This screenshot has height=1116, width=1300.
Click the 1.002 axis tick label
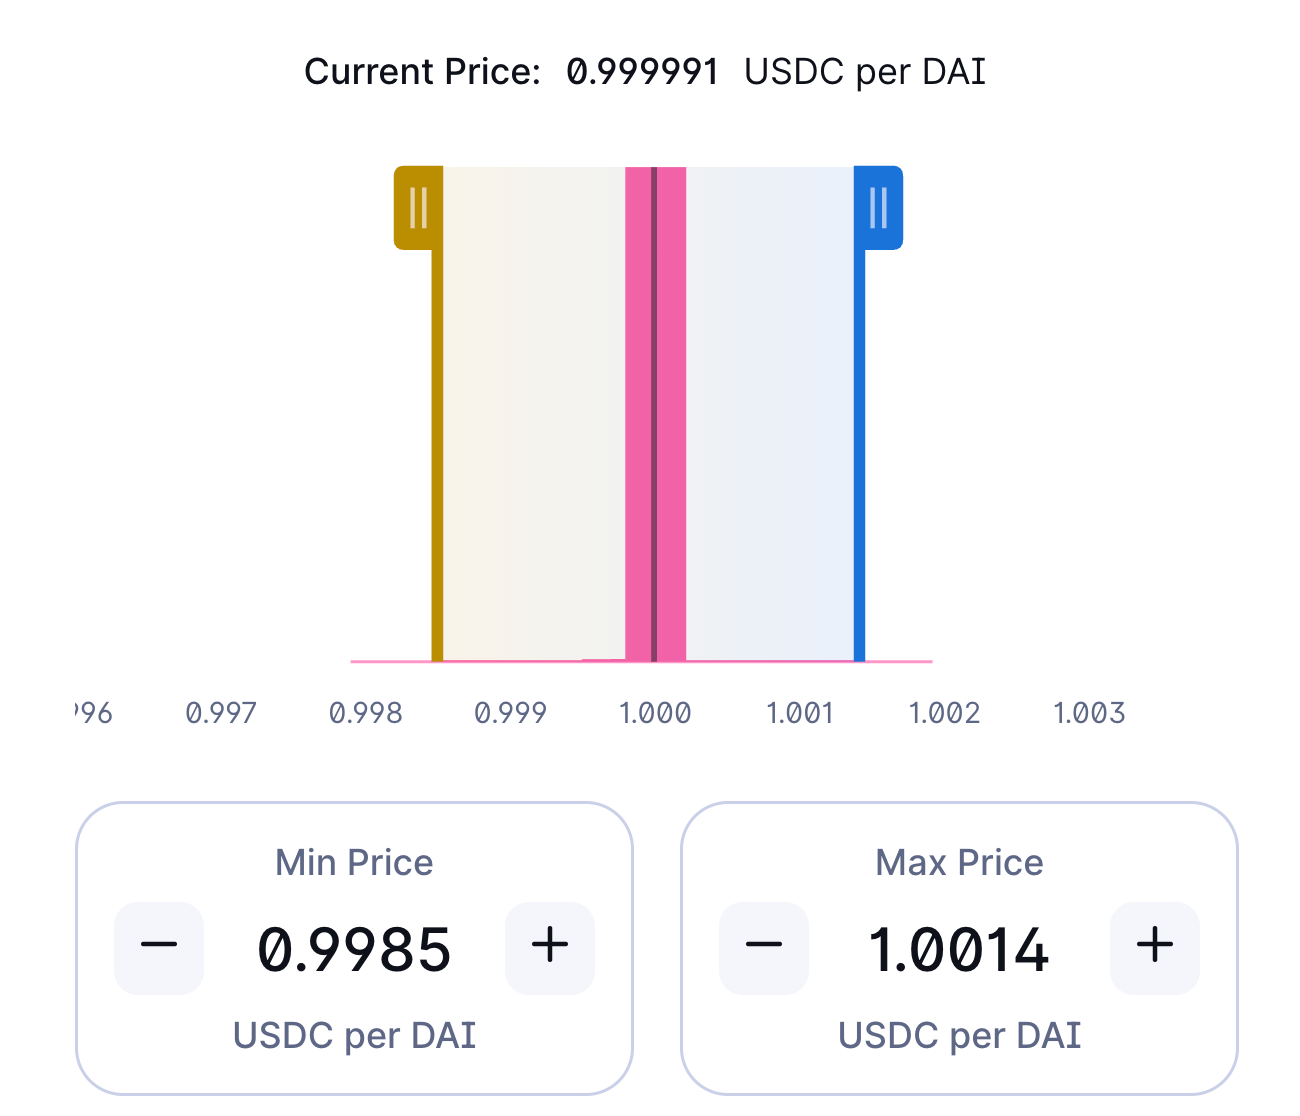pyautogui.click(x=944, y=713)
